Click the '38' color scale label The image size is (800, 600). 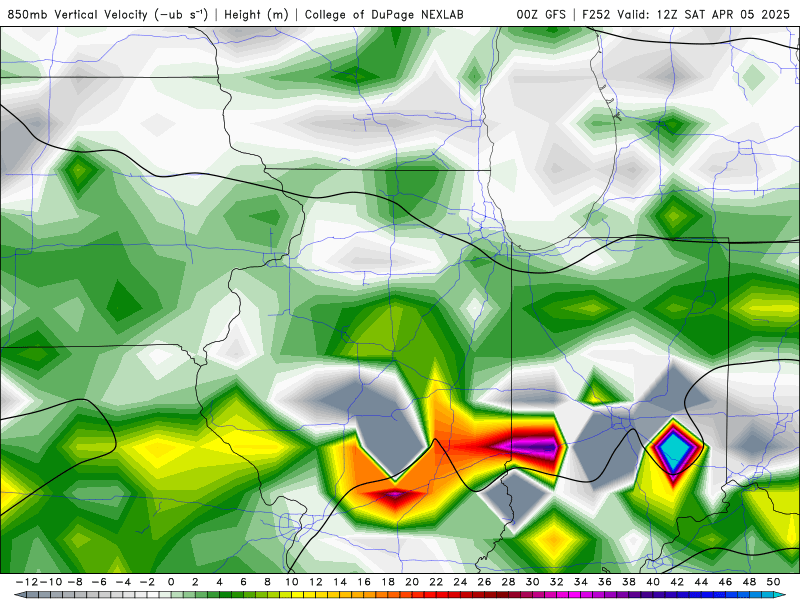(x=629, y=582)
